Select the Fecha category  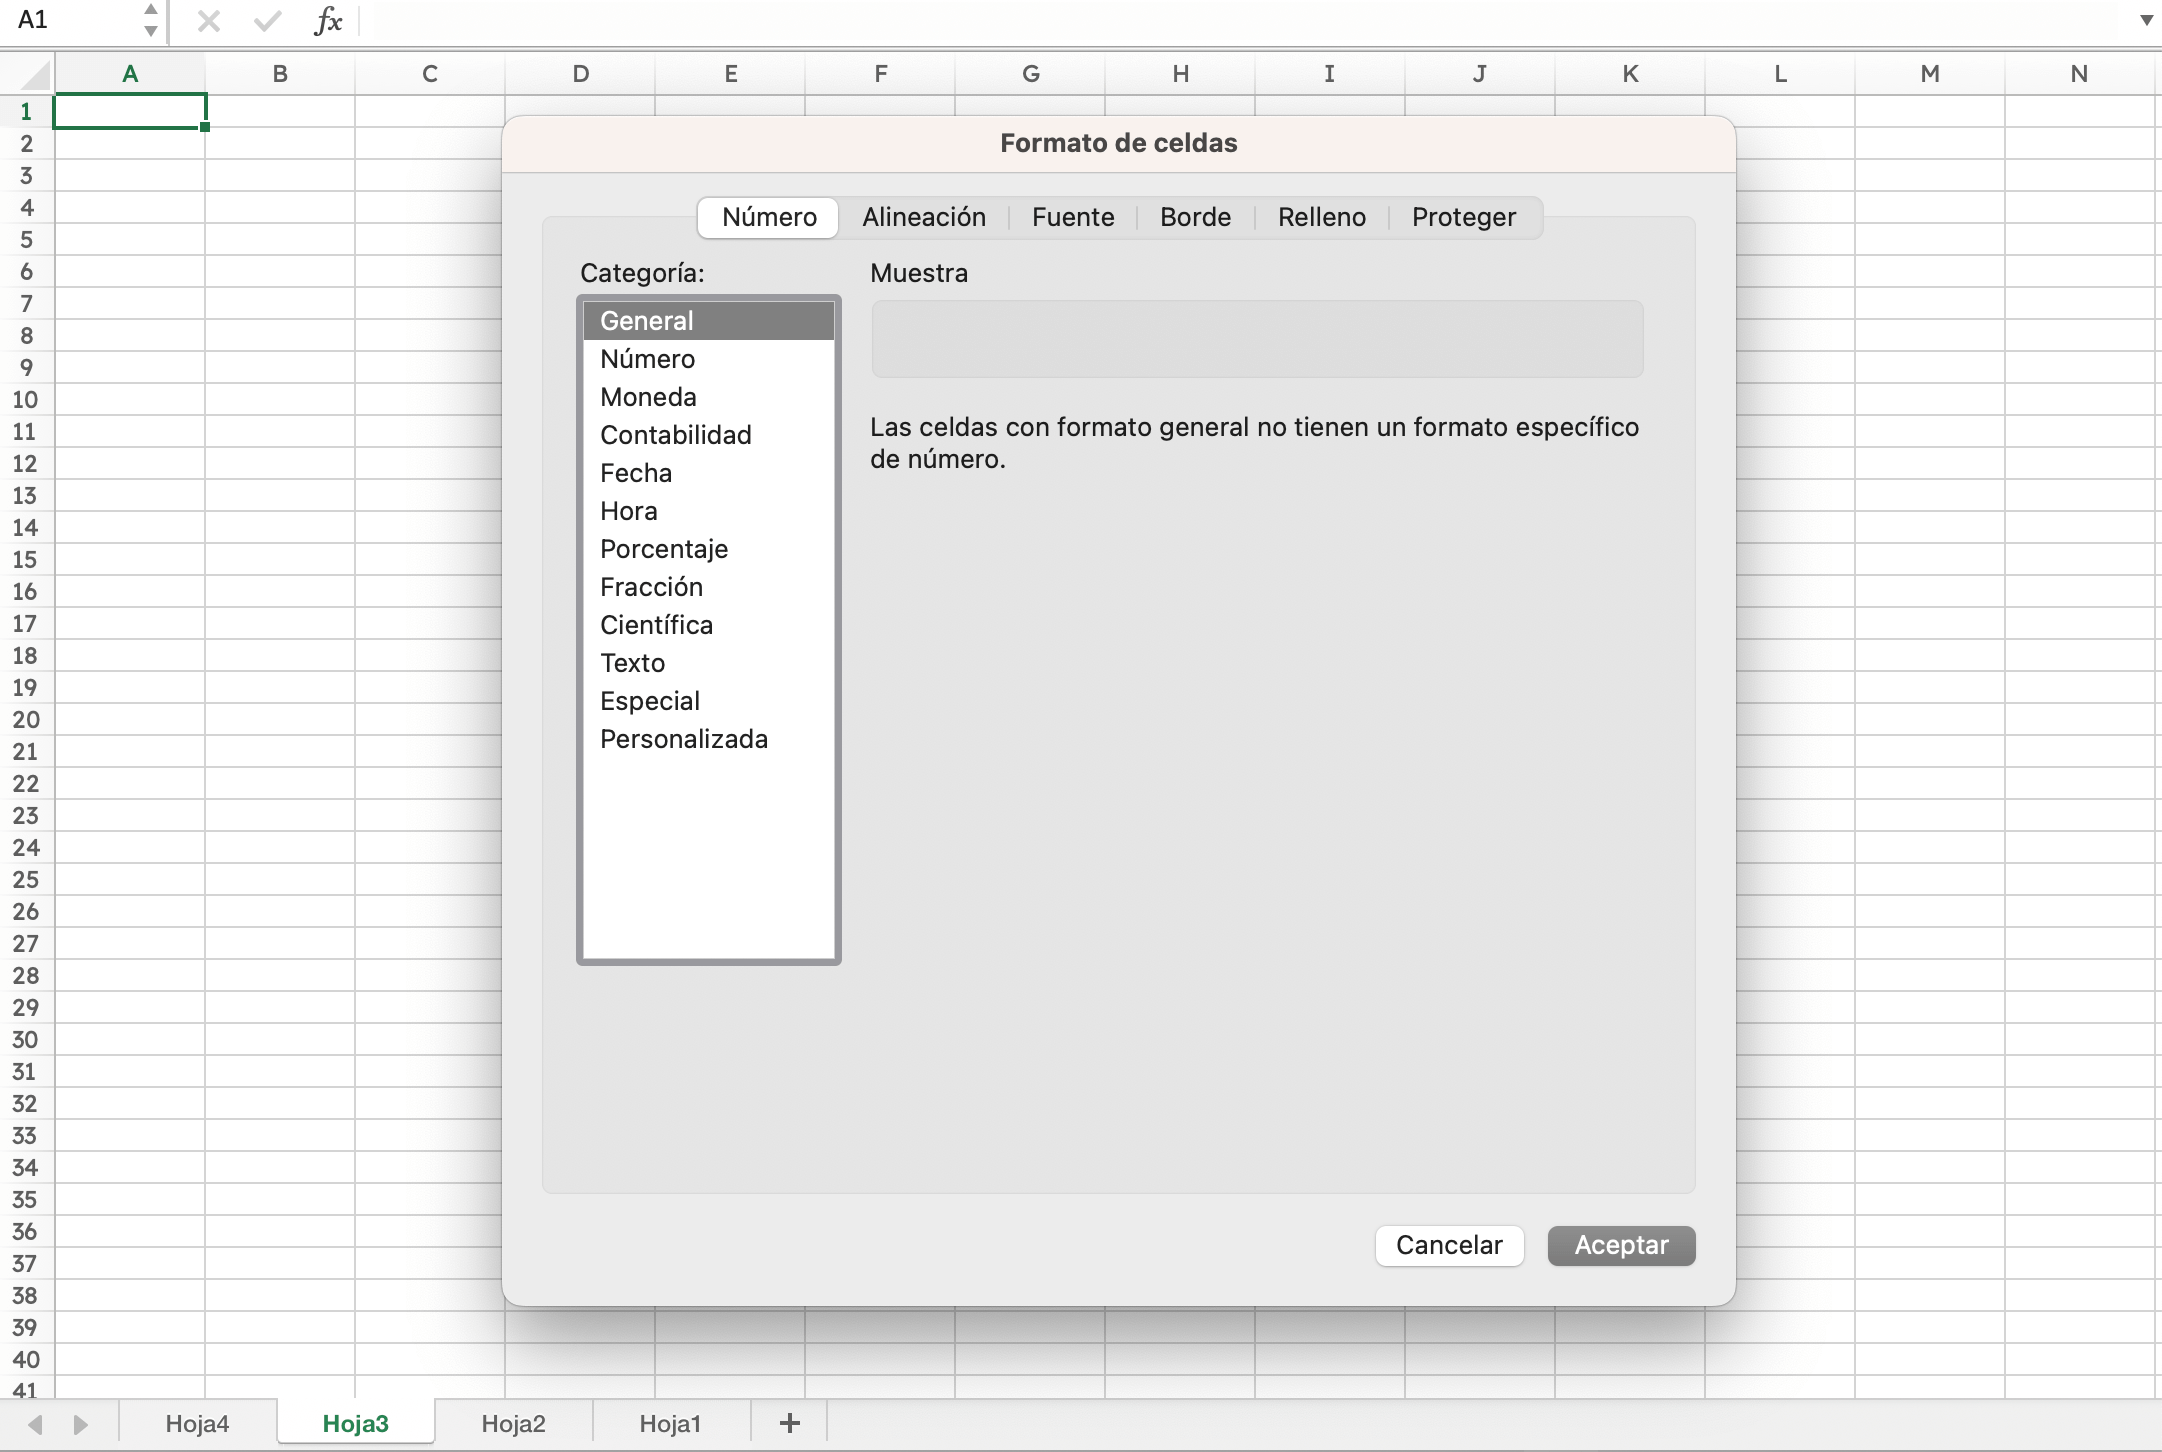coord(636,472)
